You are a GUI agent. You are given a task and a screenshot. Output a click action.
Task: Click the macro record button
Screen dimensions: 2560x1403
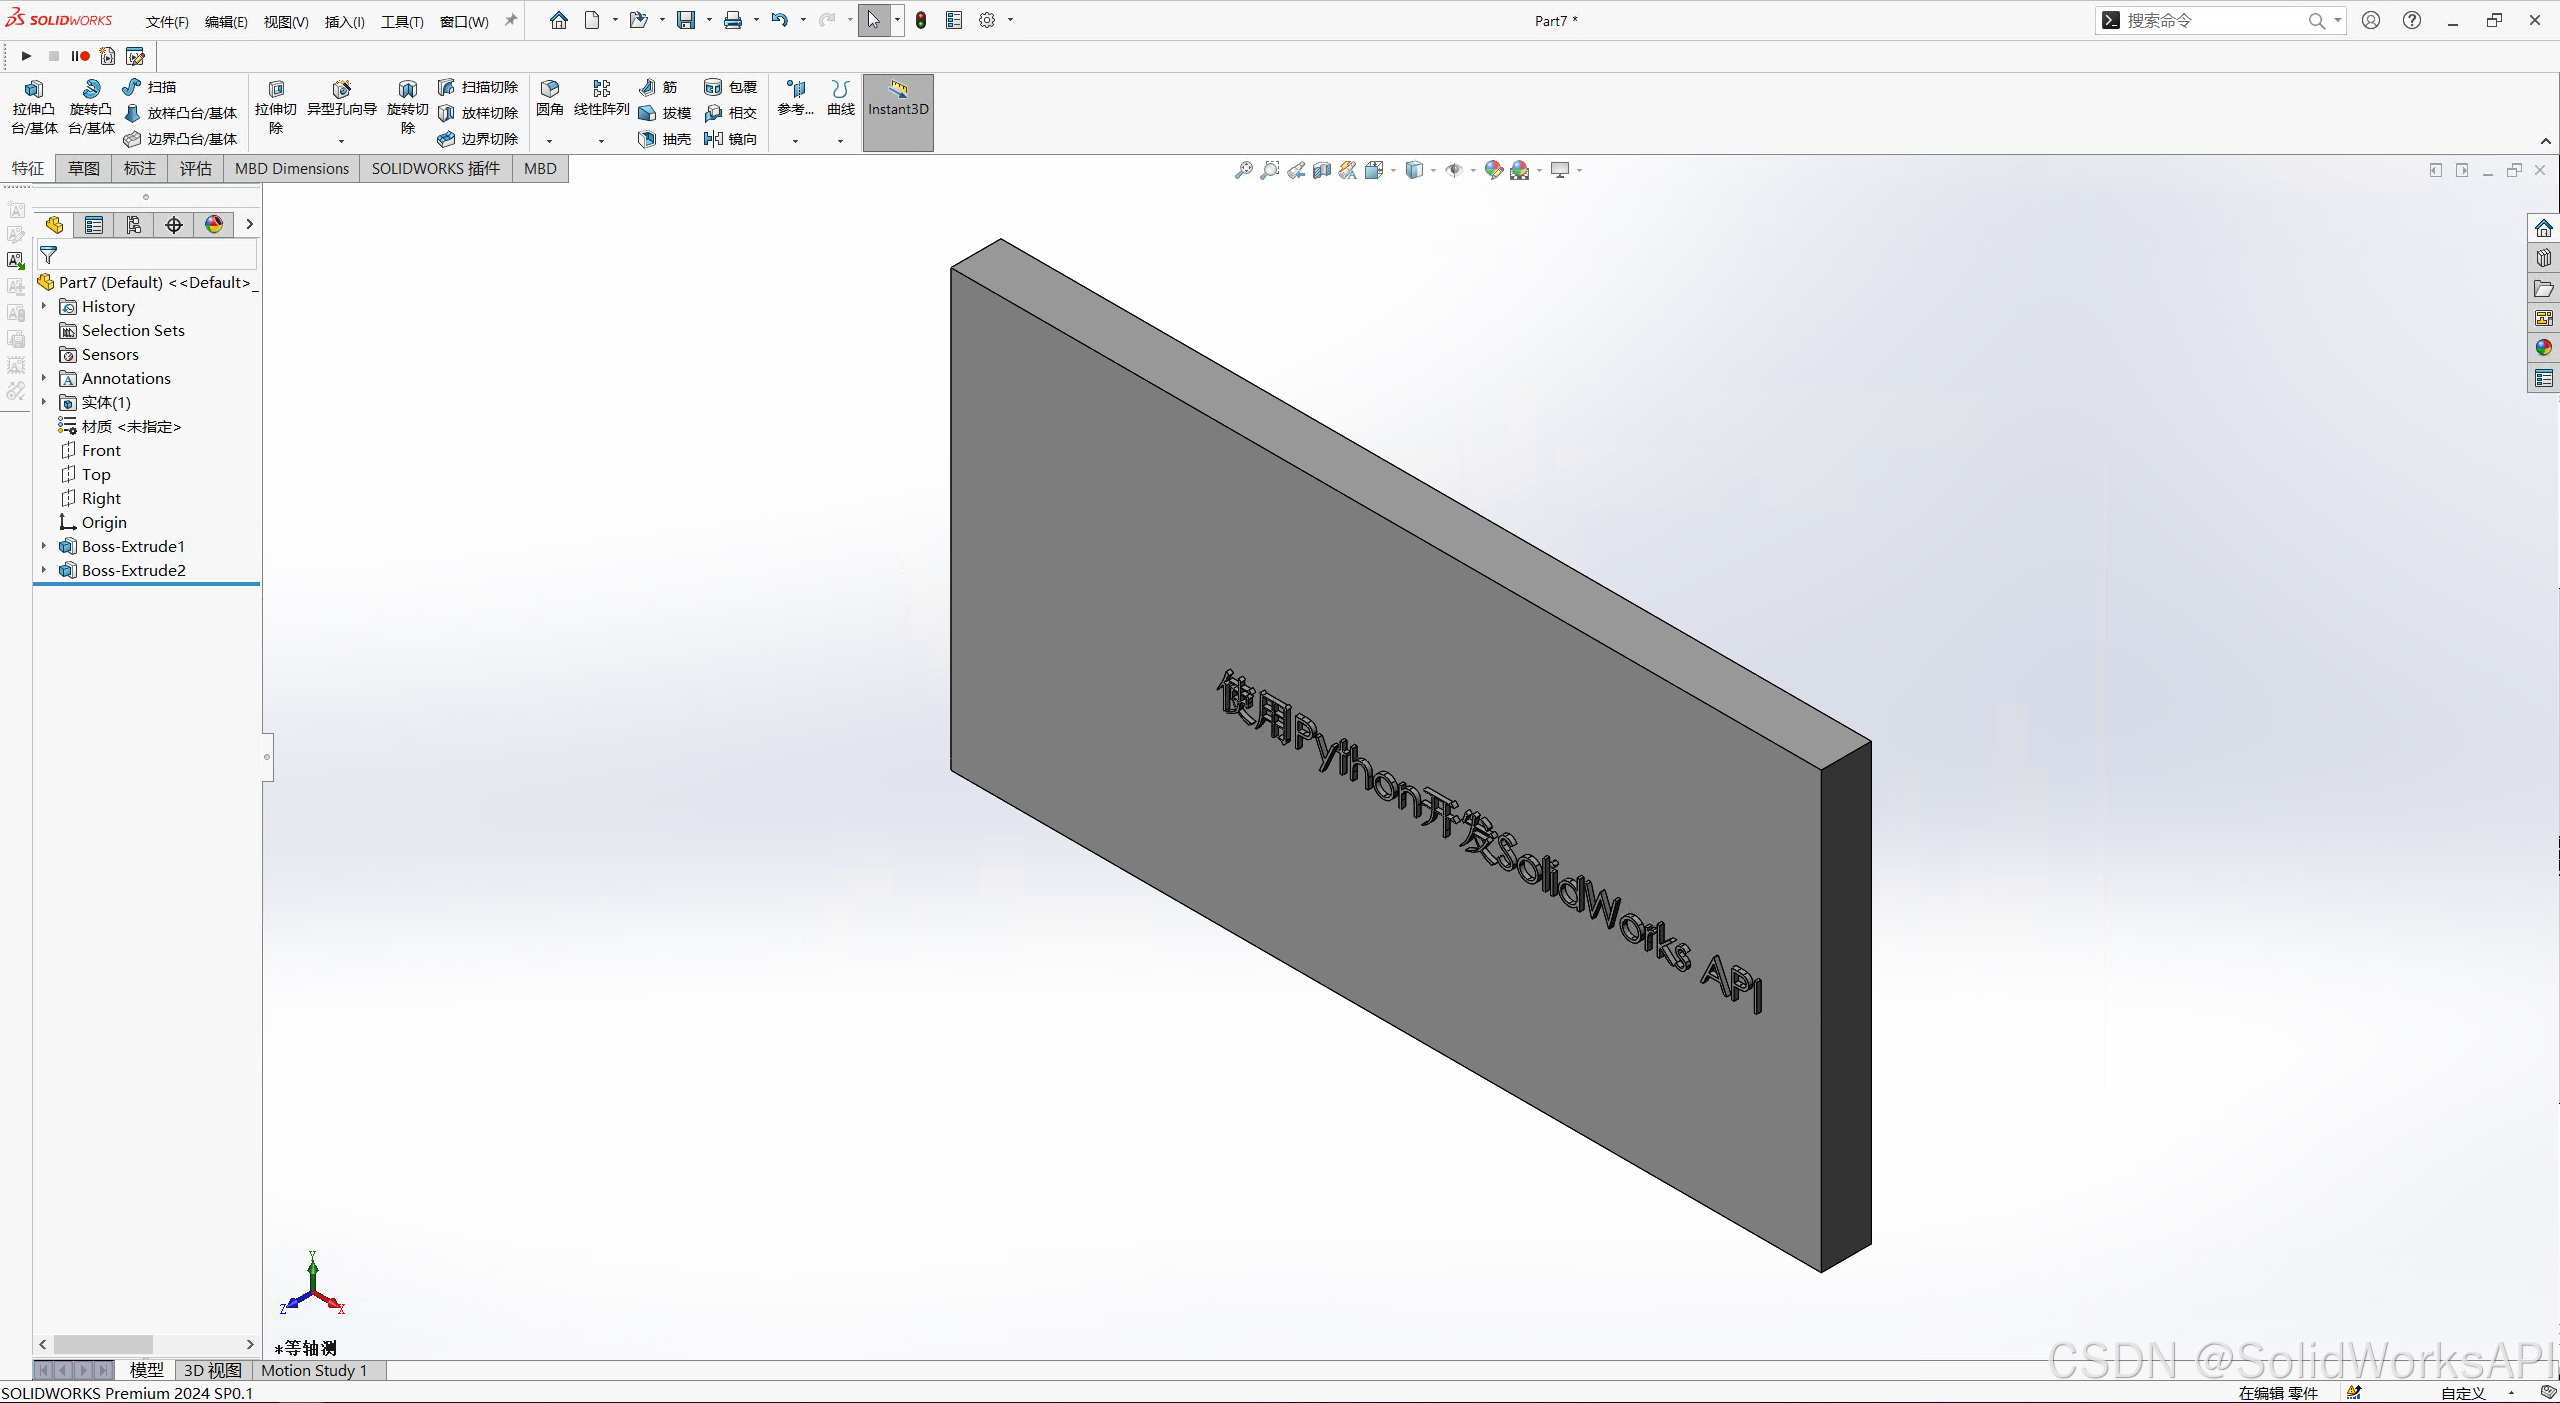tap(81, 56)
